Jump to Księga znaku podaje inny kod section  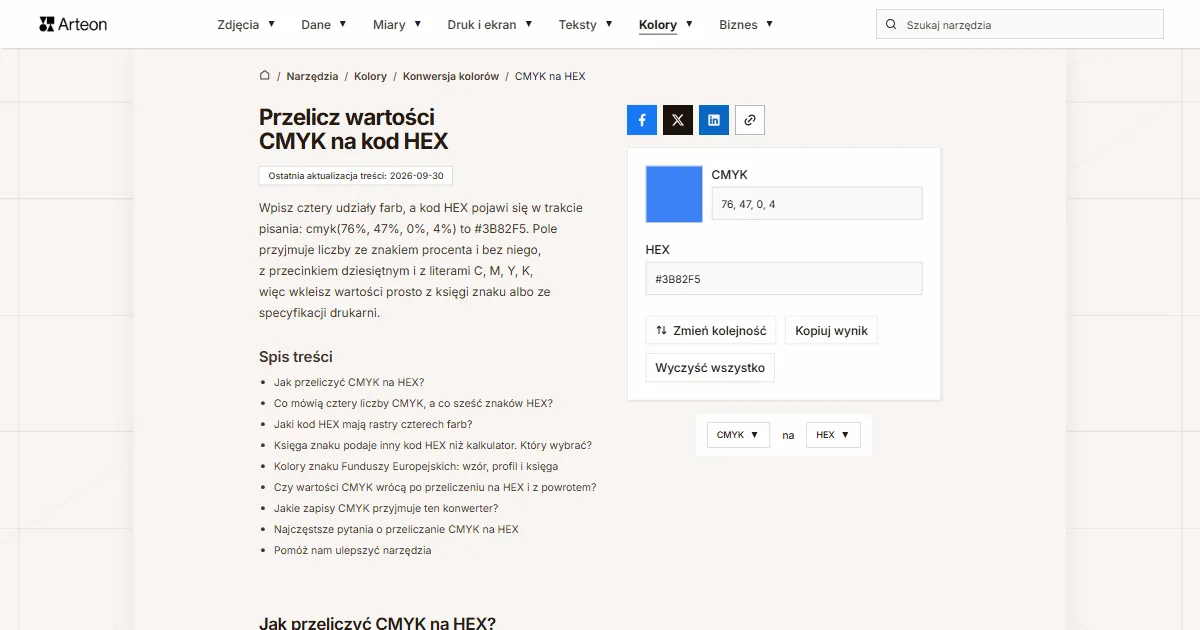coord(433,445)
